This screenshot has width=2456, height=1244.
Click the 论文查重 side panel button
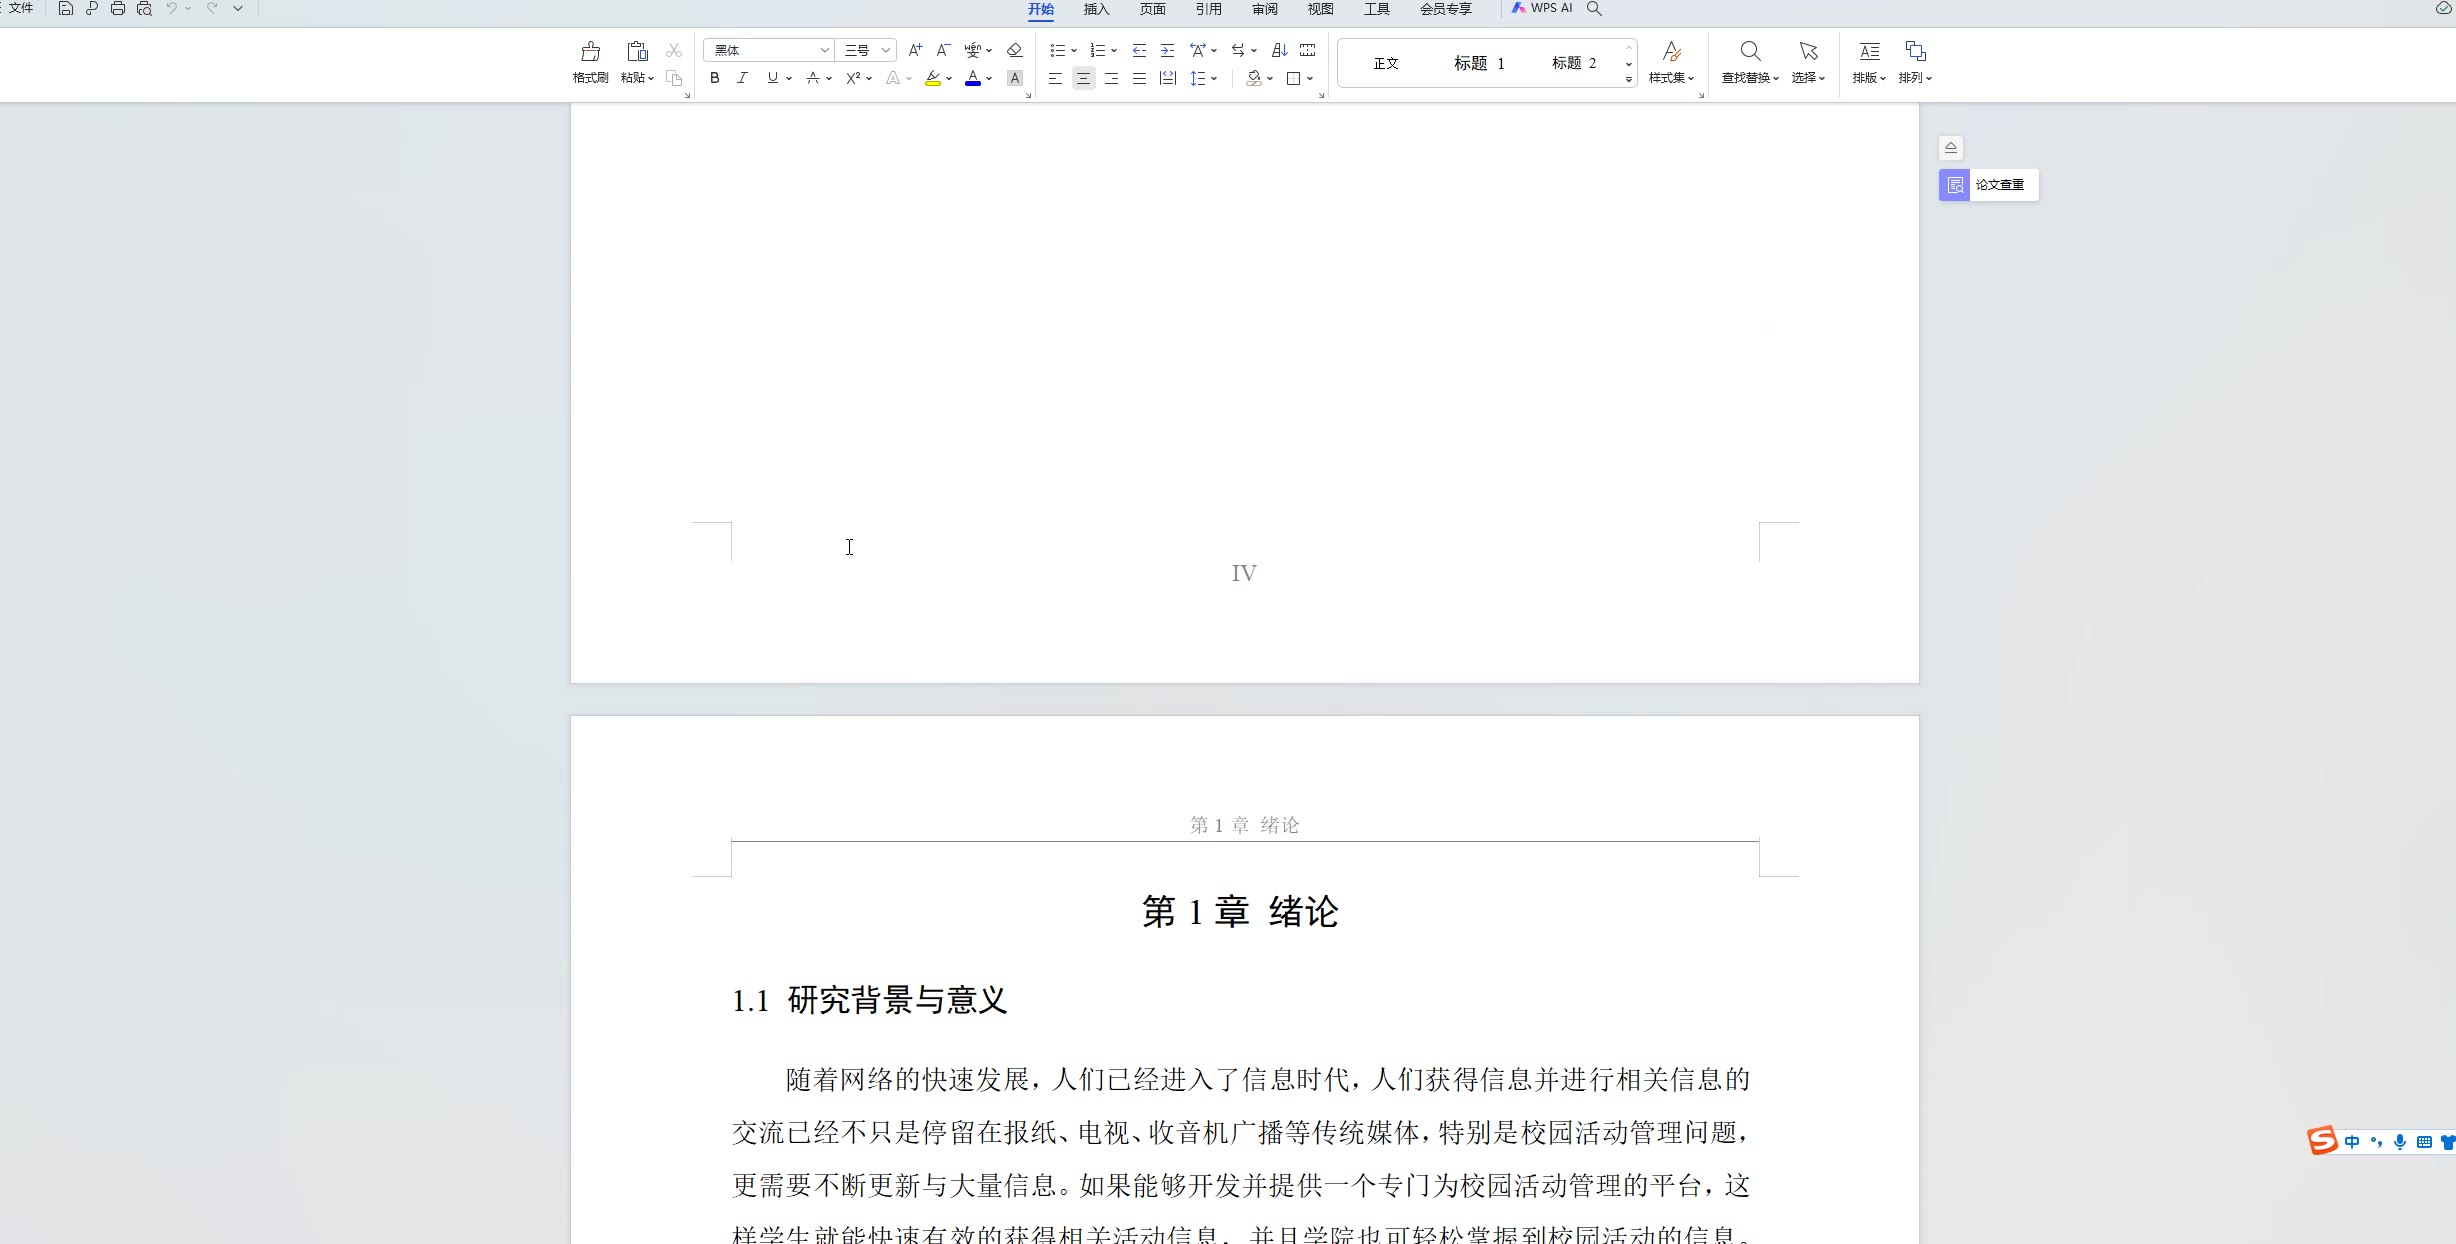pos(1988,185)
